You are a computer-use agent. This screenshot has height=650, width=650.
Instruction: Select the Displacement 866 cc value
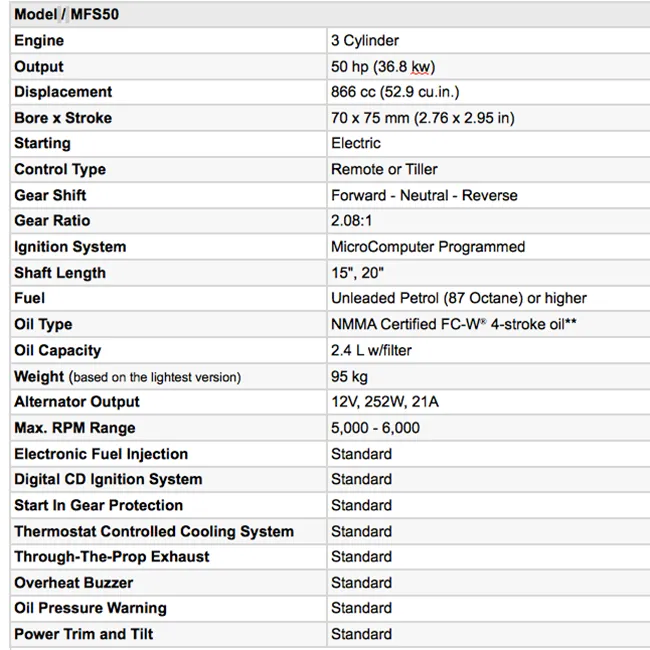pyautogui.click(x=395, y=92)
